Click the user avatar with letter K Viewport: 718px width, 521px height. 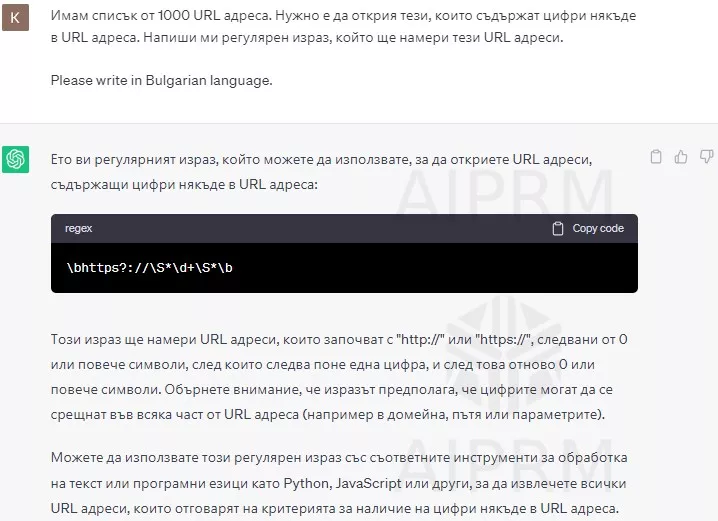click(15, 17)
